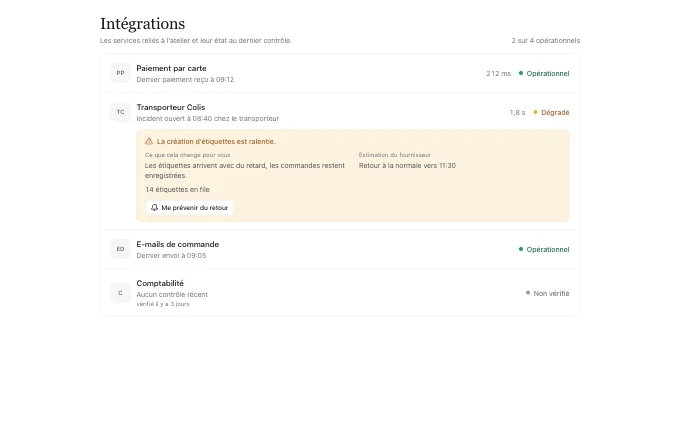The width and height of the screenshot is (680, 425).
Task: Click "vérifié il y a 3 jours" note
Action: (163, 304)
